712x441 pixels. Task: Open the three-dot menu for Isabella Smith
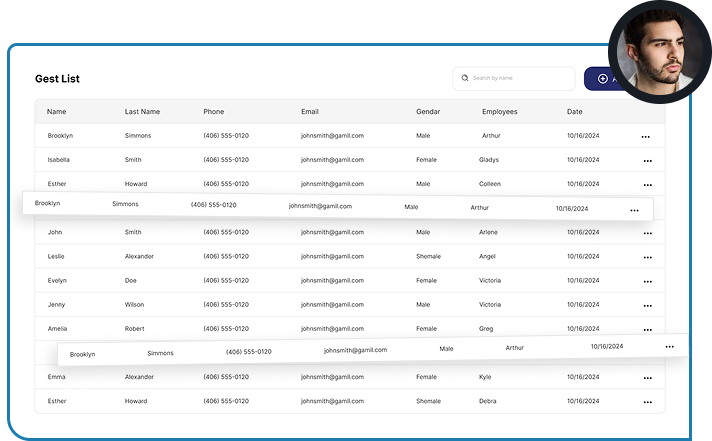pyautogui.click(x=647, y=160)
